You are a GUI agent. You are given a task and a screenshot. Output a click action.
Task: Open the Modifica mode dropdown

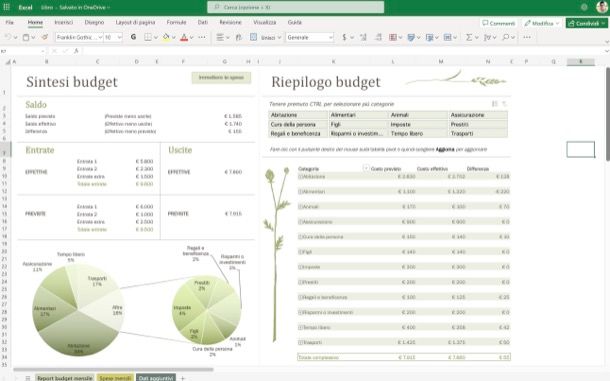(542, 23)
